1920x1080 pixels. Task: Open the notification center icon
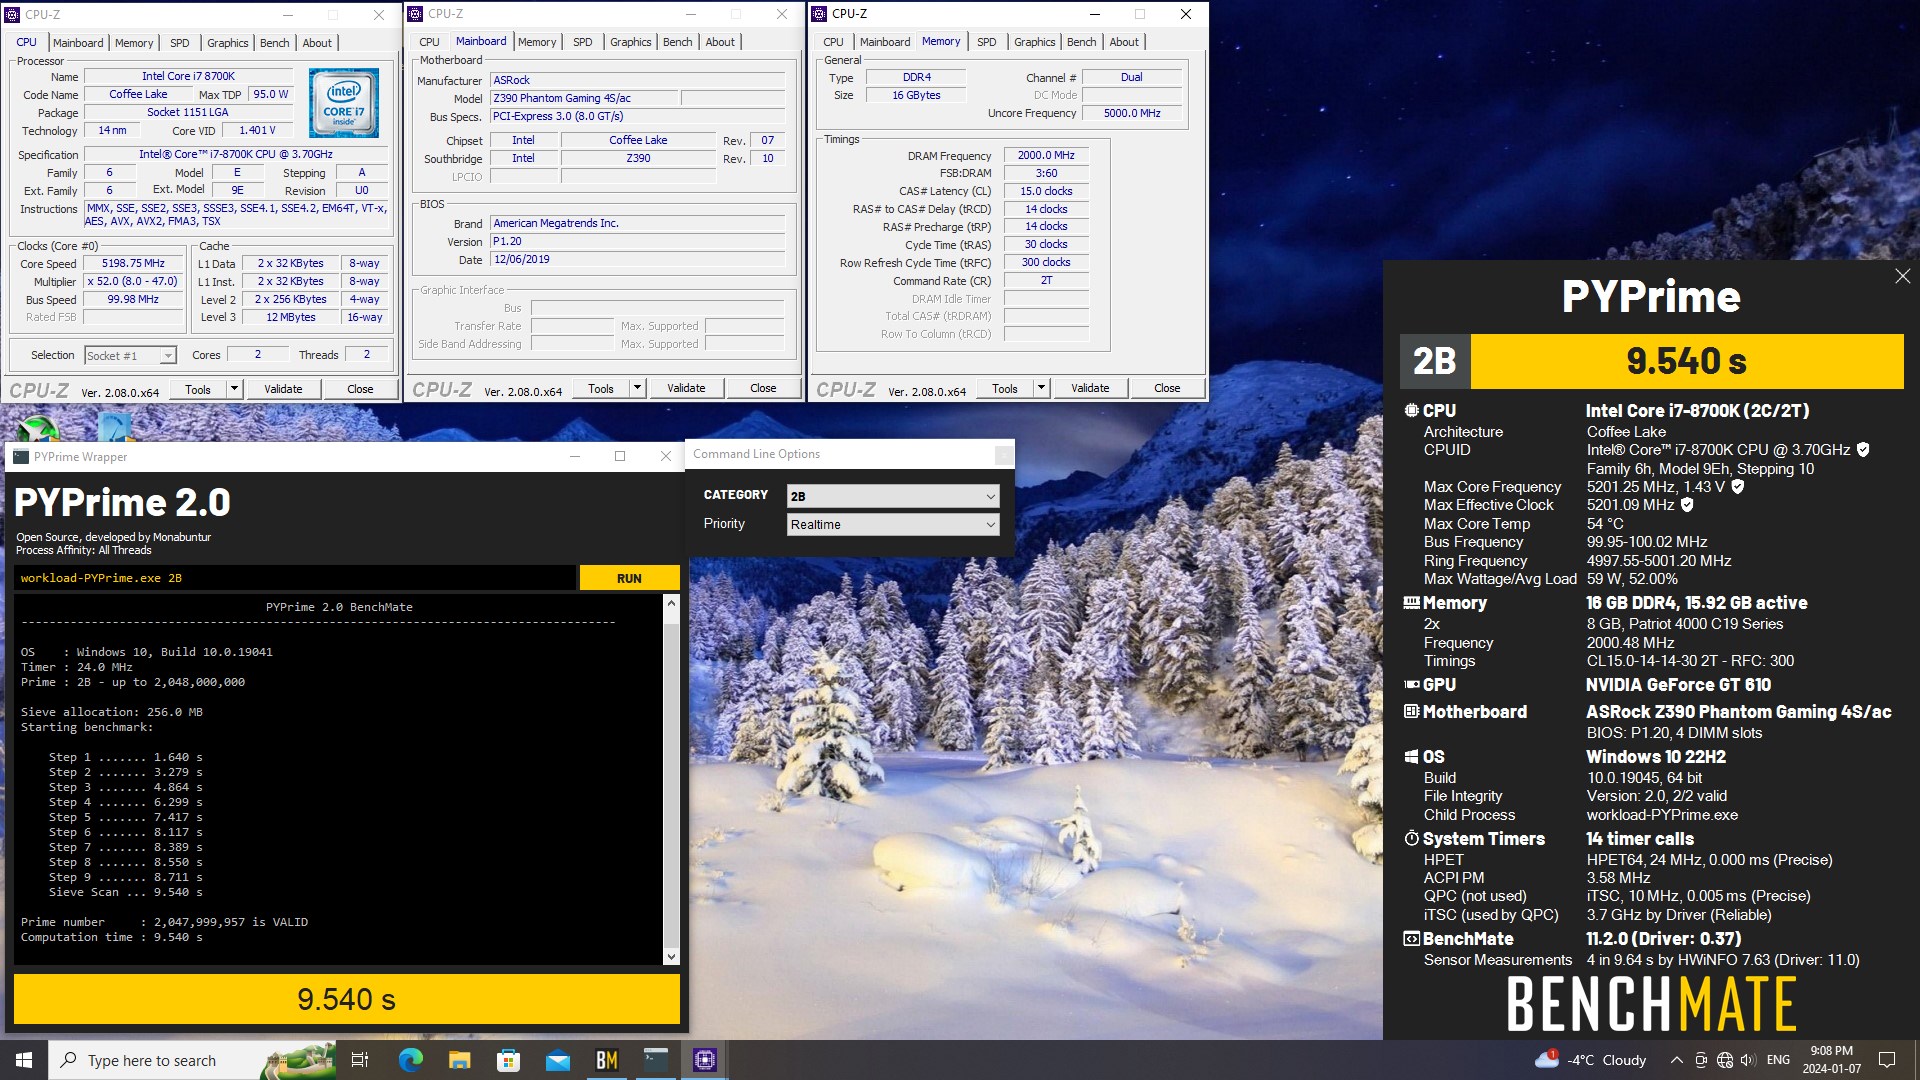pyautogui.click(x=1887, y=1060)
